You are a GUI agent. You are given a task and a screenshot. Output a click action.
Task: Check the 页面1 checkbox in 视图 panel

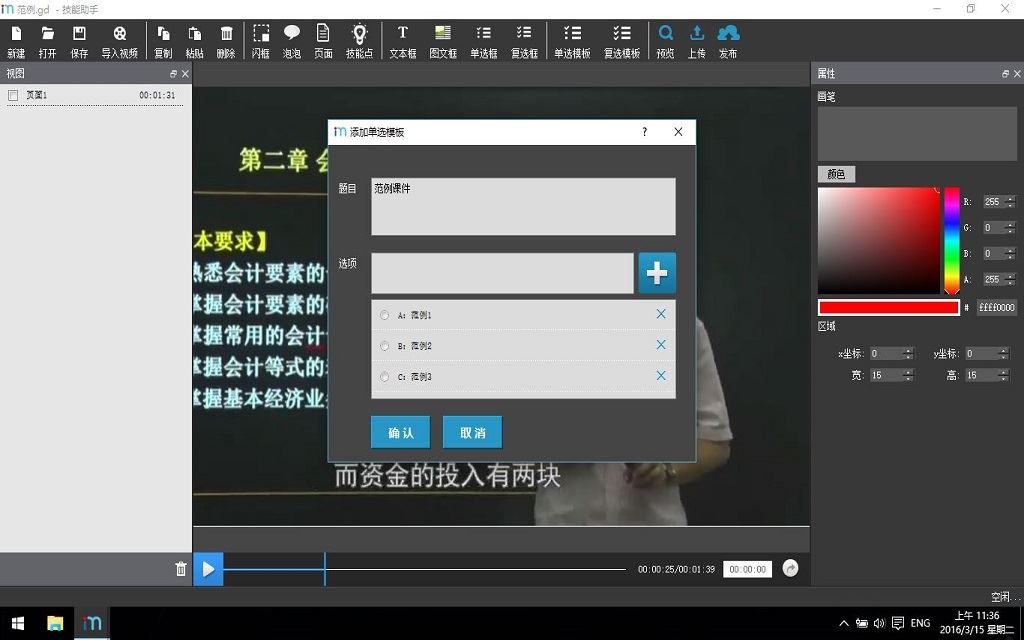pyautogui.click(x=12, y=95)
